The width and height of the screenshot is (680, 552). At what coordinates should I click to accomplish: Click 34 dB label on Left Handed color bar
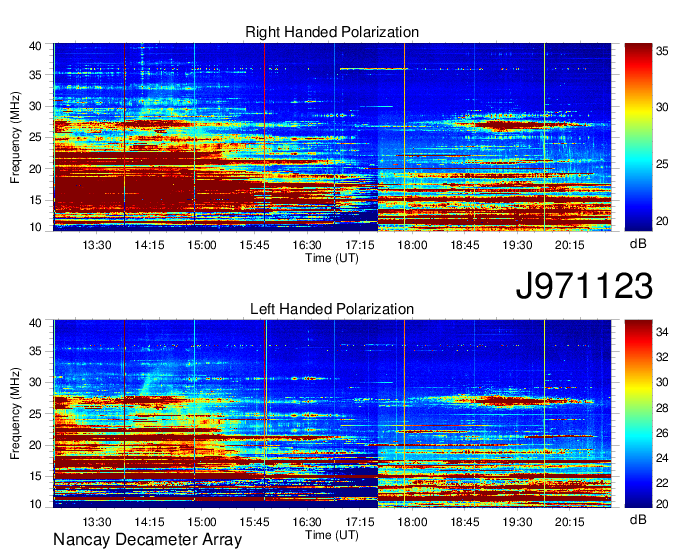662,332
